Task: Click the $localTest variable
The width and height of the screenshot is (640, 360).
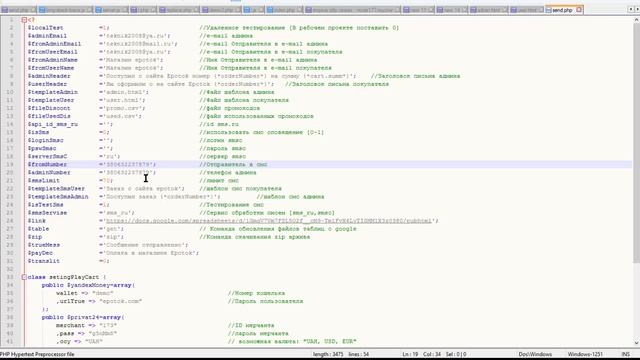Action: point(45,28)
